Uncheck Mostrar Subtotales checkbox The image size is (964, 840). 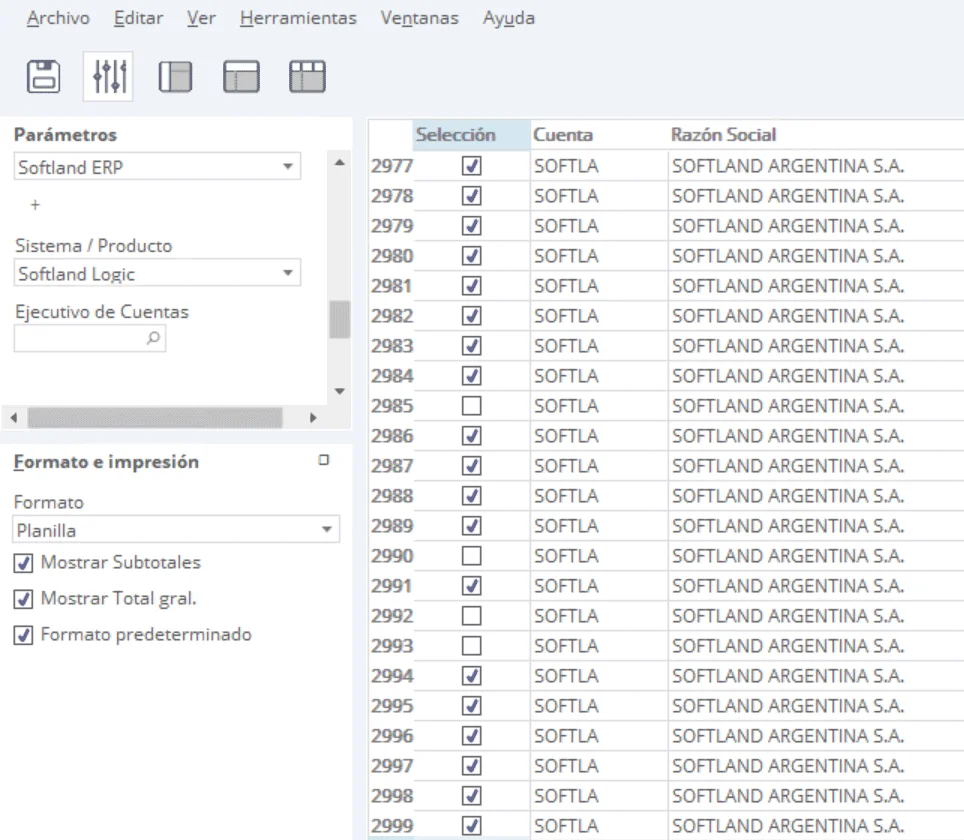coord(24,562)
